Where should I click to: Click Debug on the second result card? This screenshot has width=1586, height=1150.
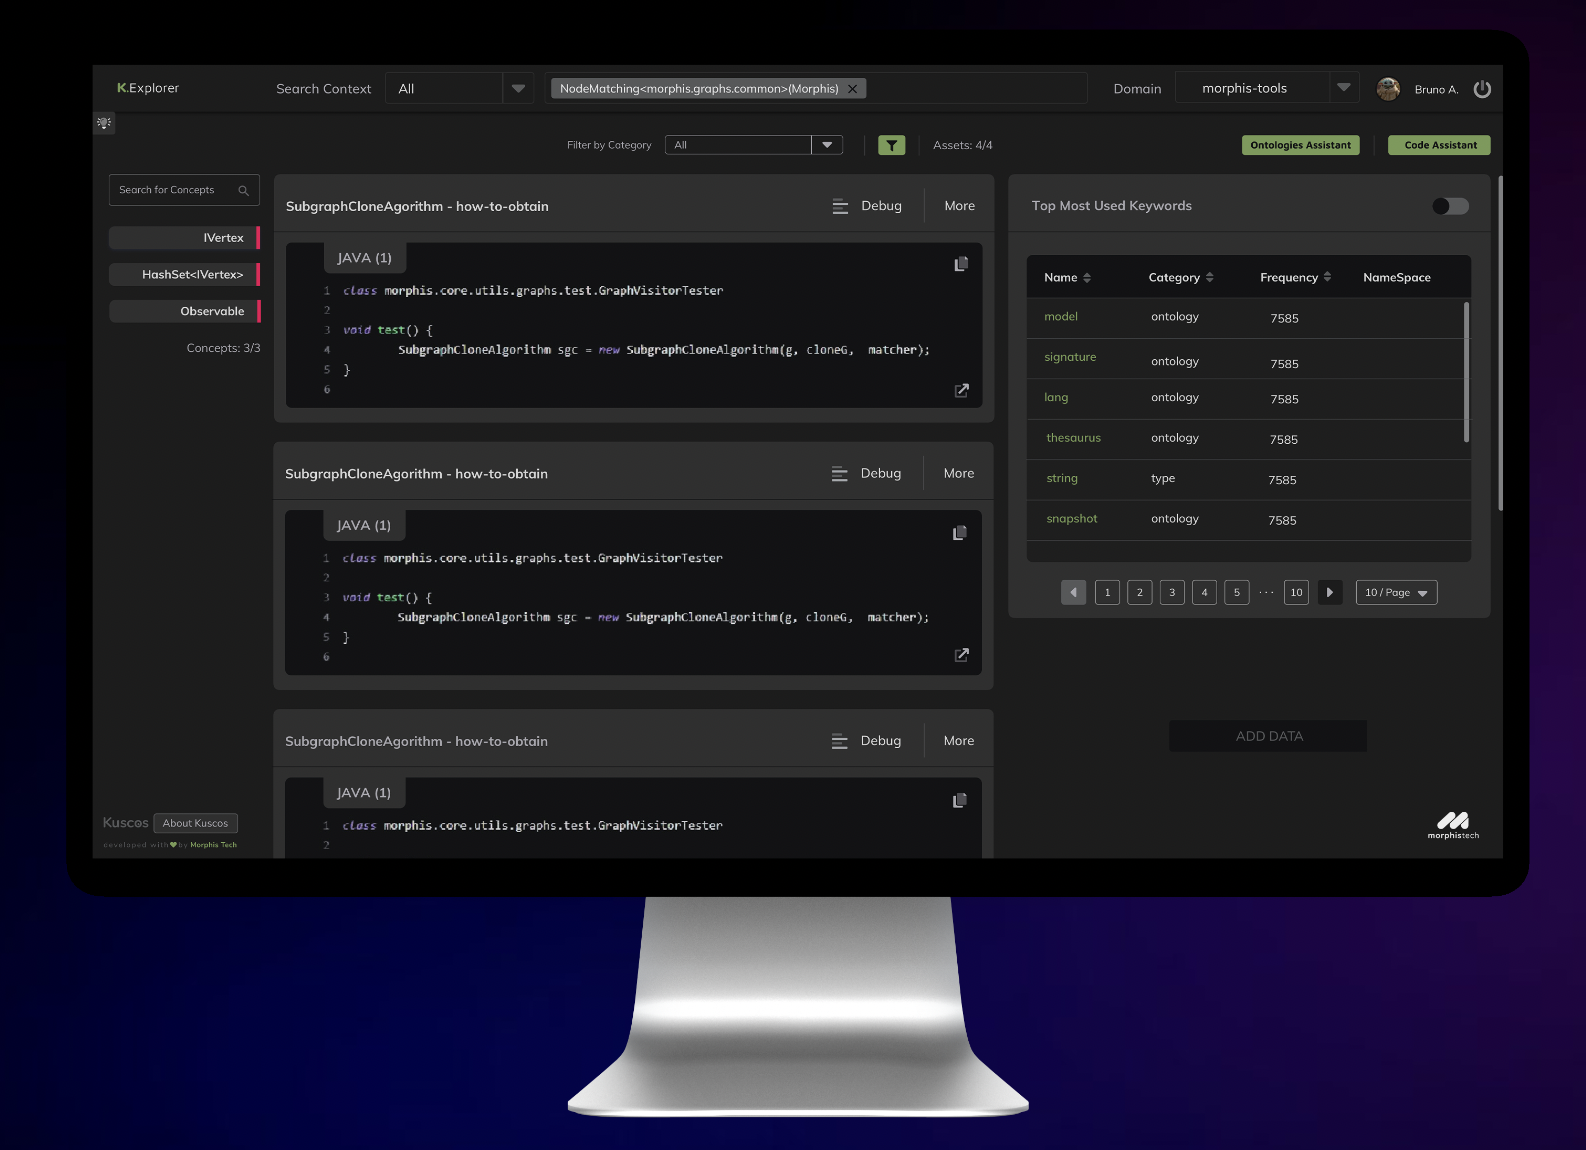(866, 473)
